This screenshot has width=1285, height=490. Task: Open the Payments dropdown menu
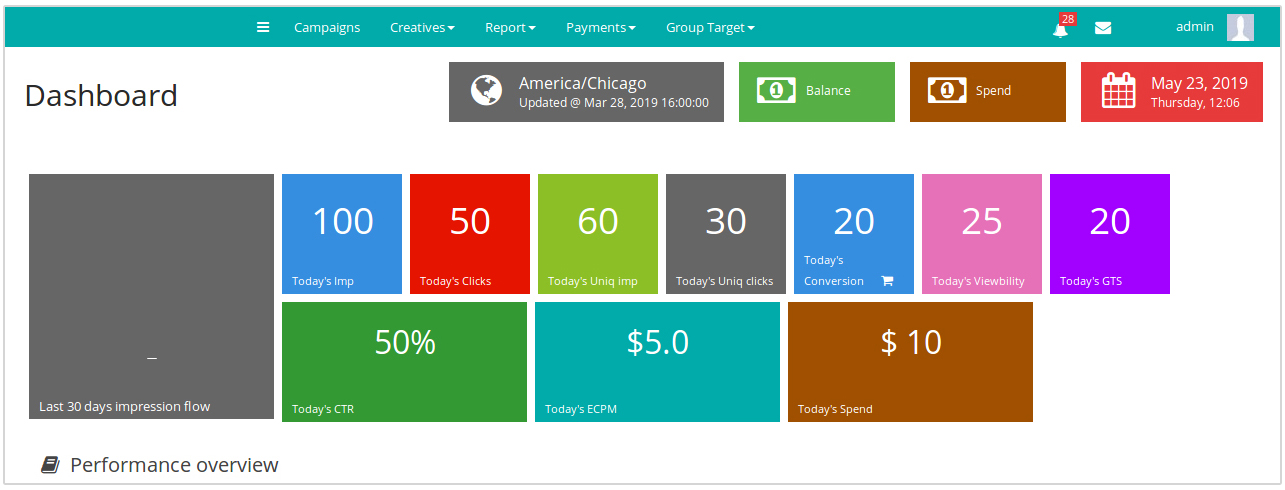pyautogui.click(x=600, y=28)
